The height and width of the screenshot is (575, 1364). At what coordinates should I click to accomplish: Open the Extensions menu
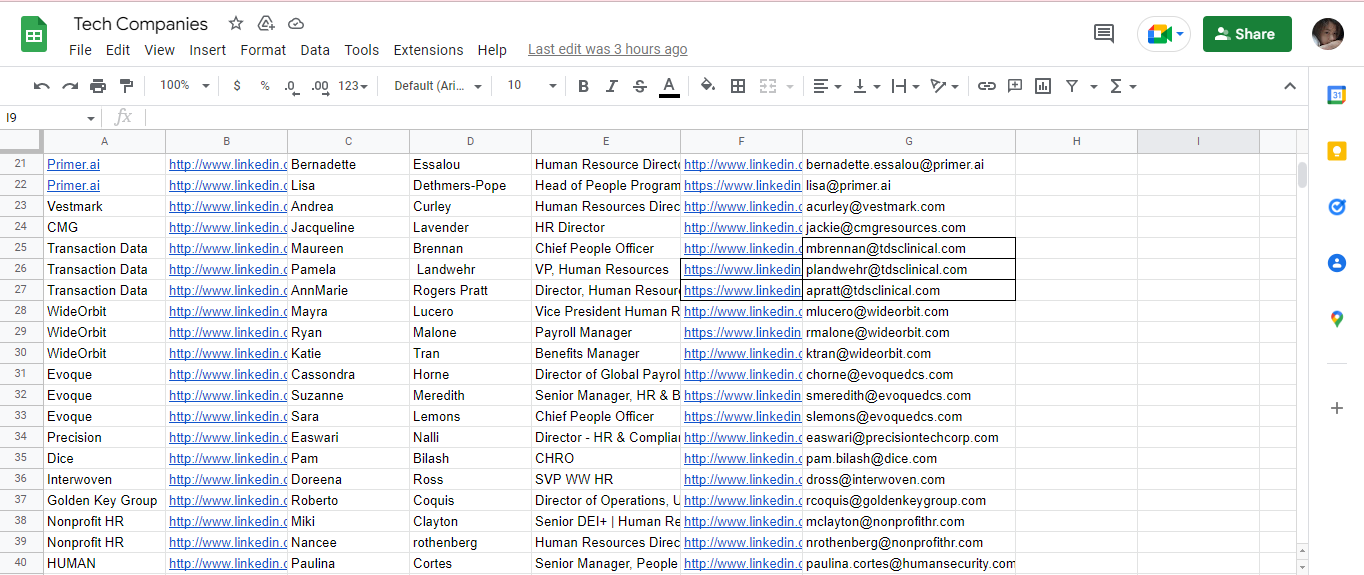(x=429, y=50)
